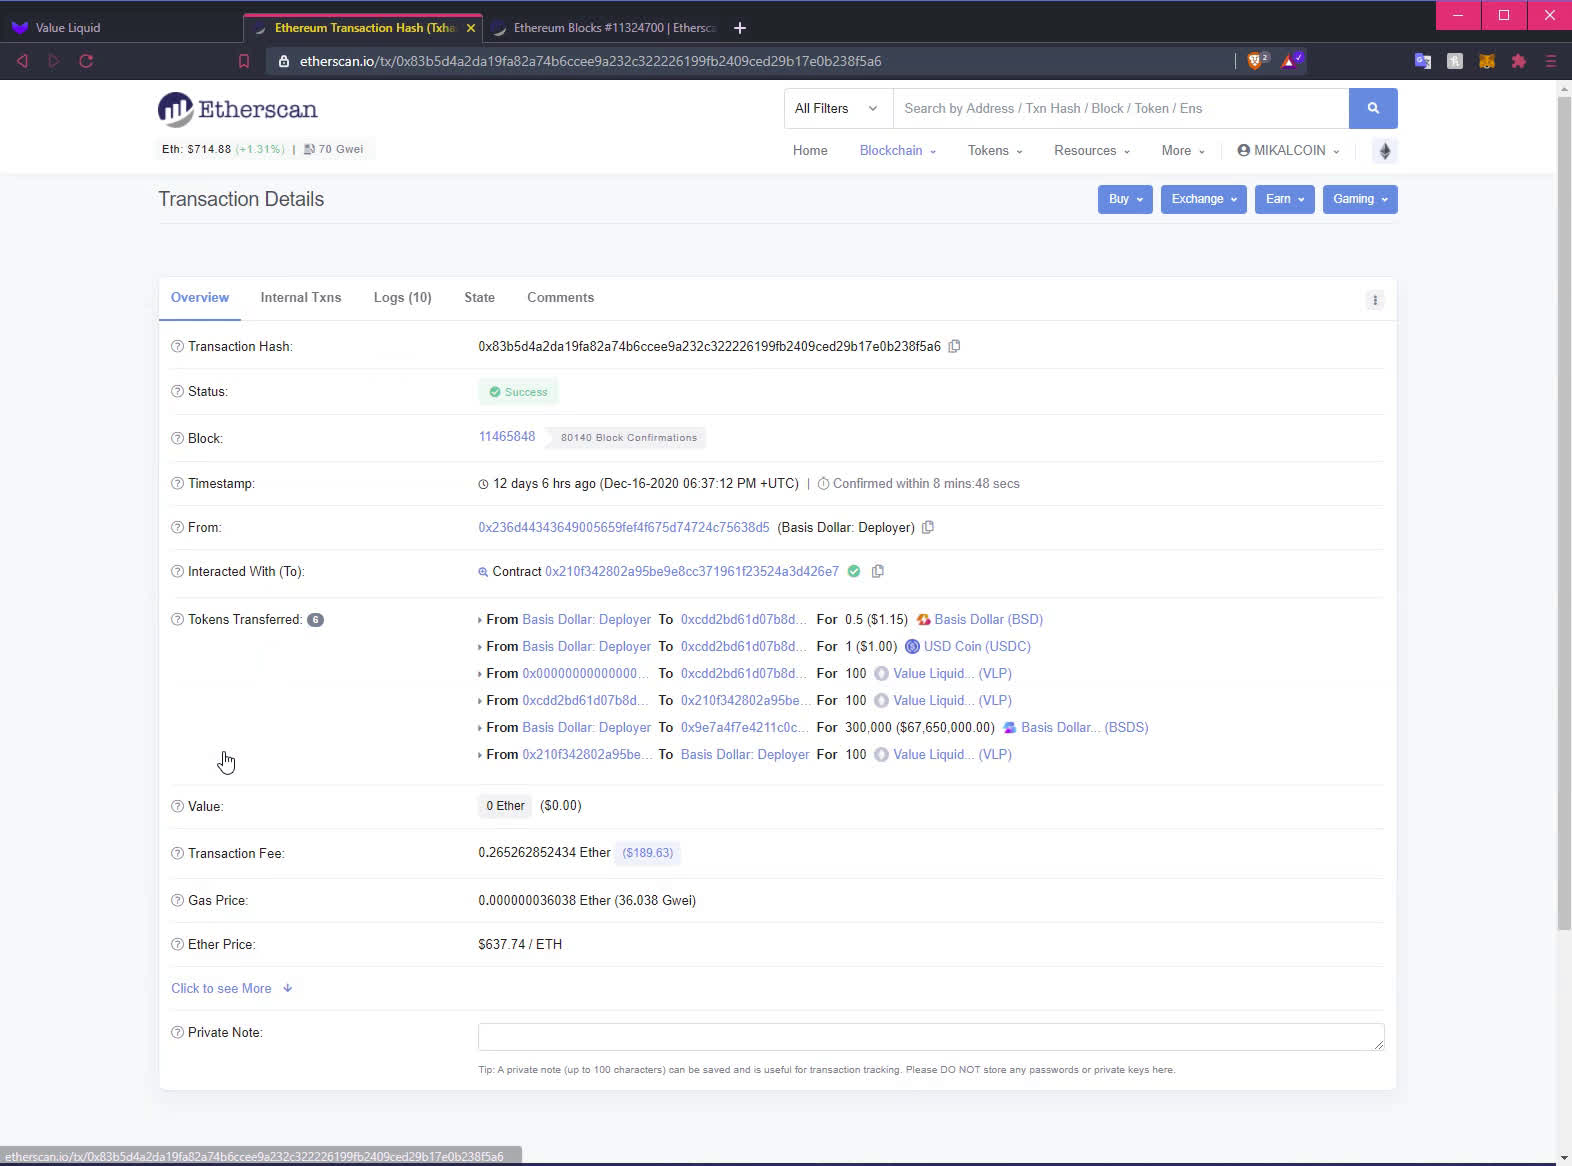Go to Home nav link
This screenshot has width=1572, height=1166.
[810, 150]
